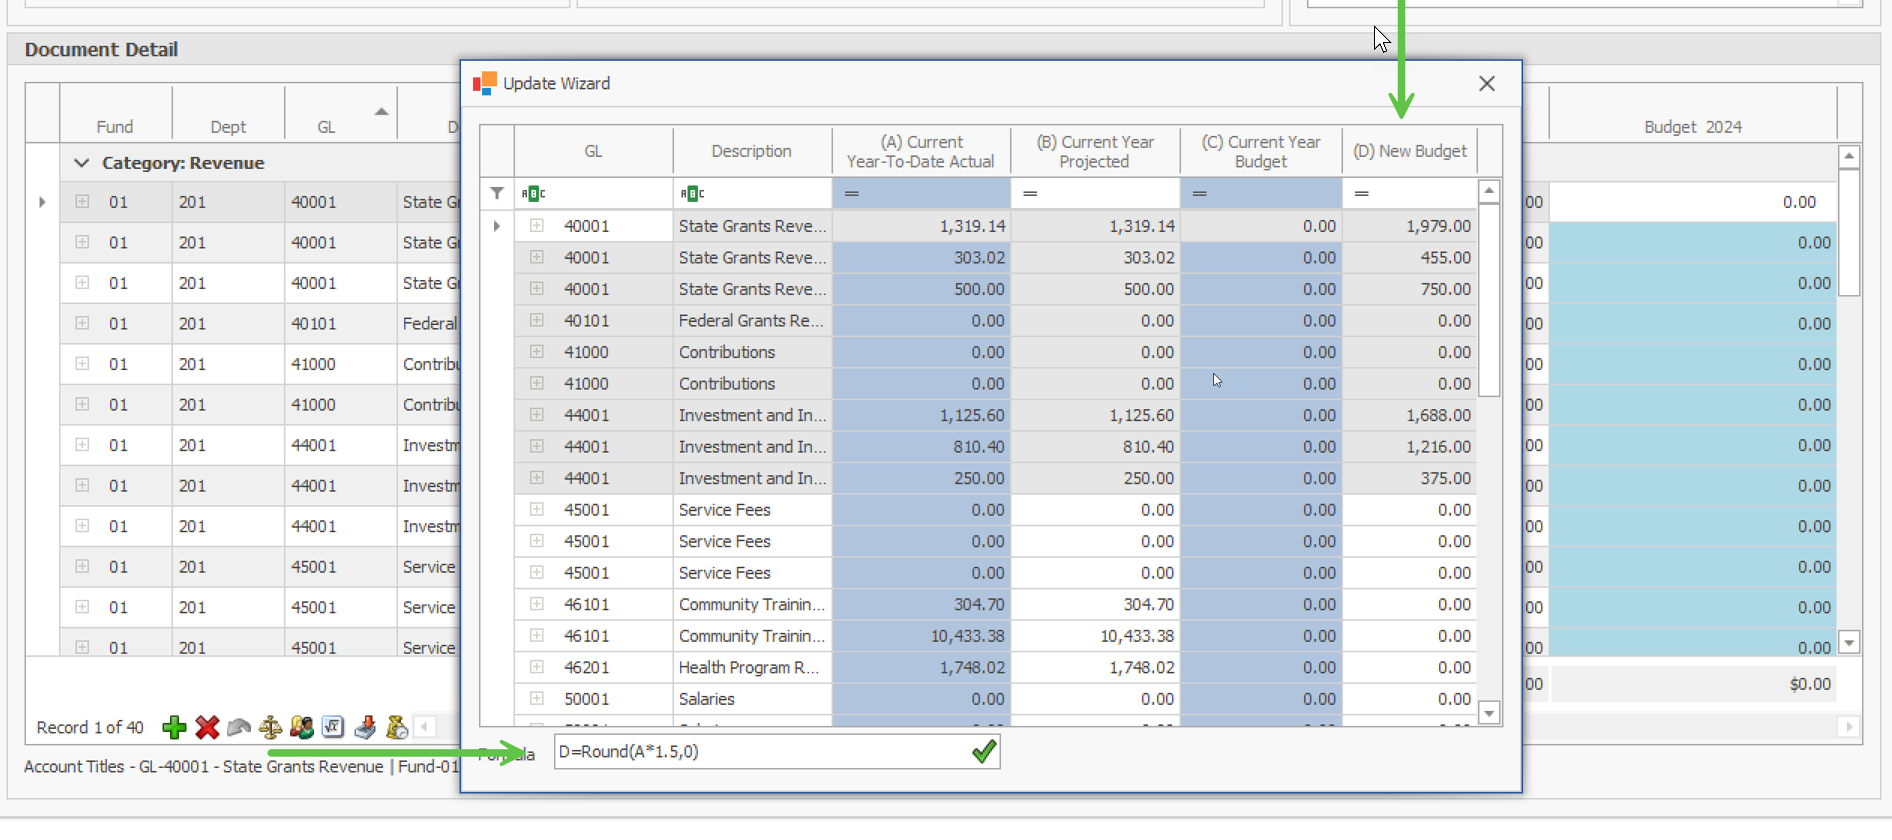Click the red X delete record icon
The width and height of the screenshot is (1892, 840).
tap(207, 727)
